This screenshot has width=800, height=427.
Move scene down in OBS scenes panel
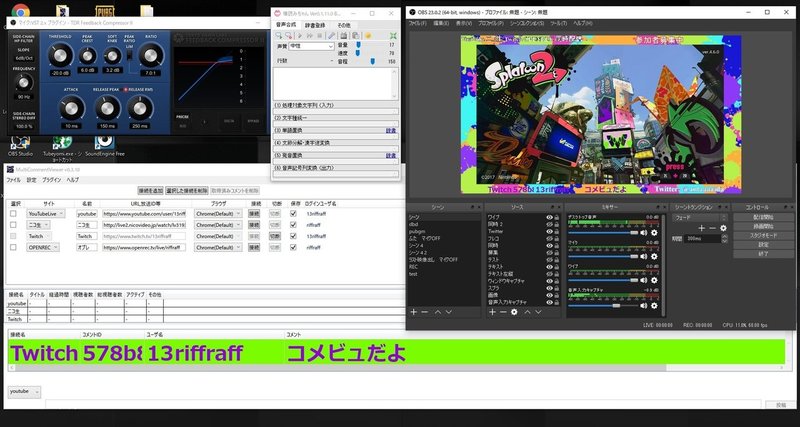tap(448, 312)
